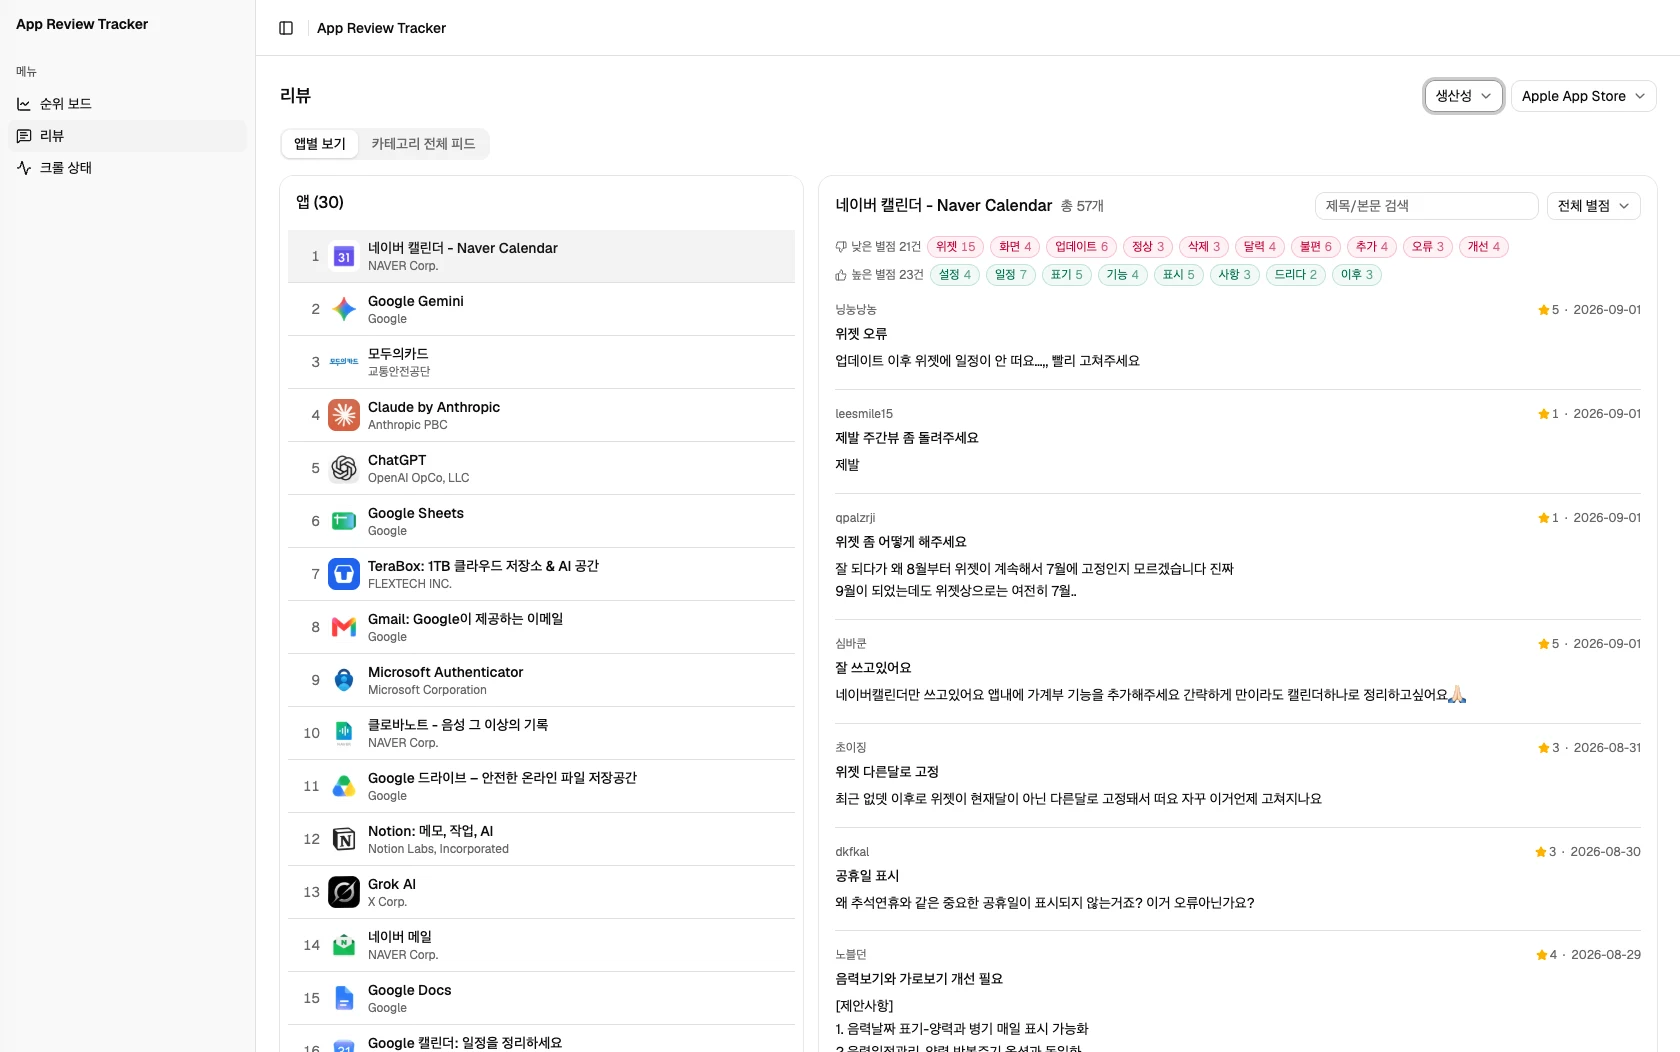Toggle the 업데이트 6 keyword filter

coord(1081,247)
